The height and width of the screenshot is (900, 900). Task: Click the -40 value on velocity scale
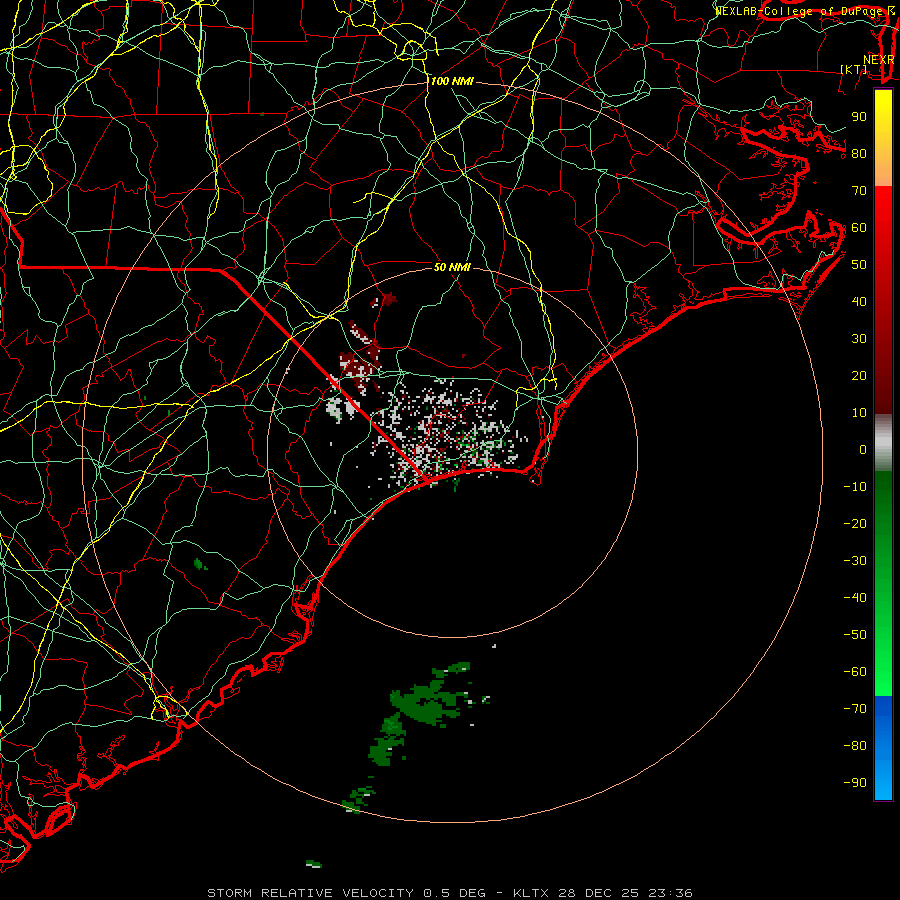tap(855, 598)
